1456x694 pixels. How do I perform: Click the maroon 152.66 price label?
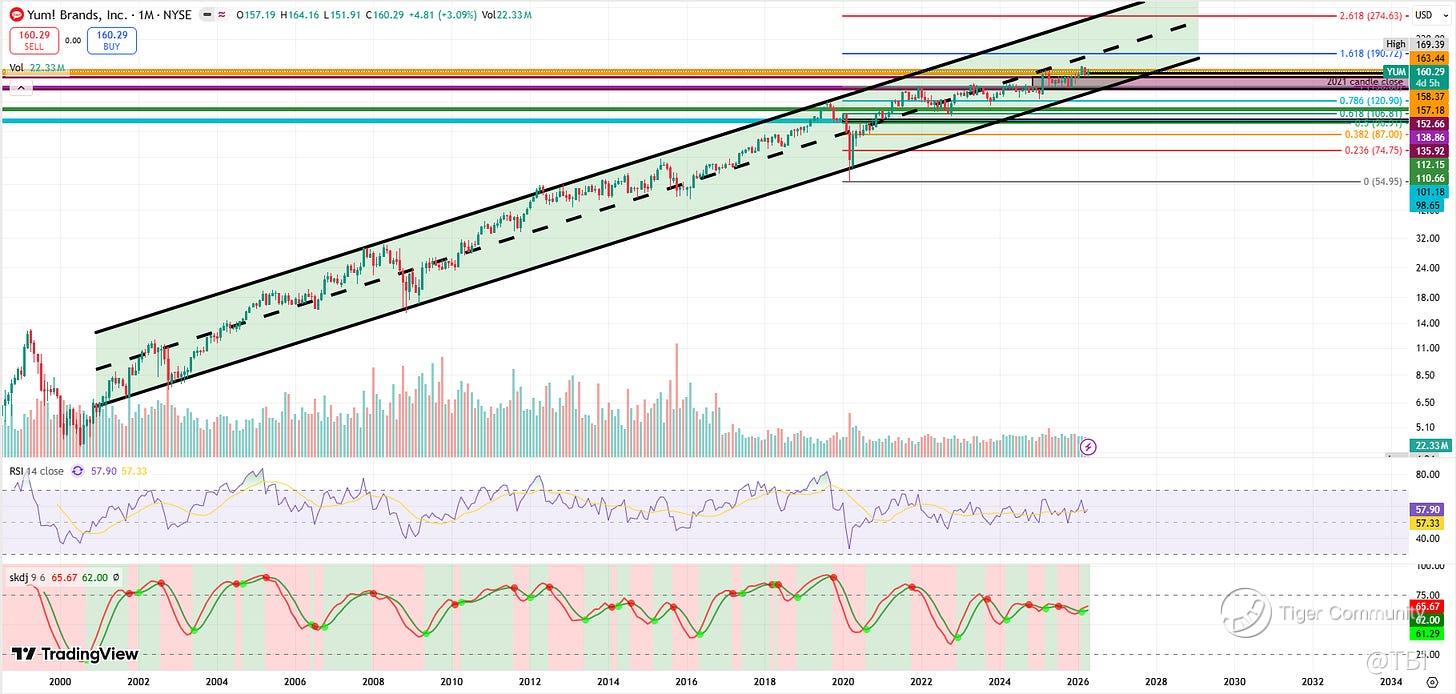[x=1429, y=124]
